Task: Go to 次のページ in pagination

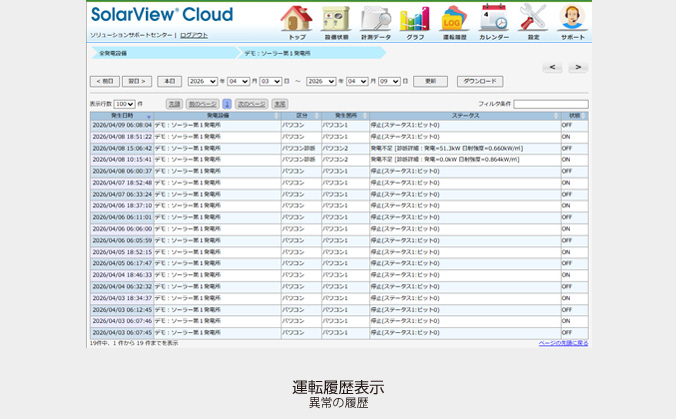Action: [x=251, y=104]
